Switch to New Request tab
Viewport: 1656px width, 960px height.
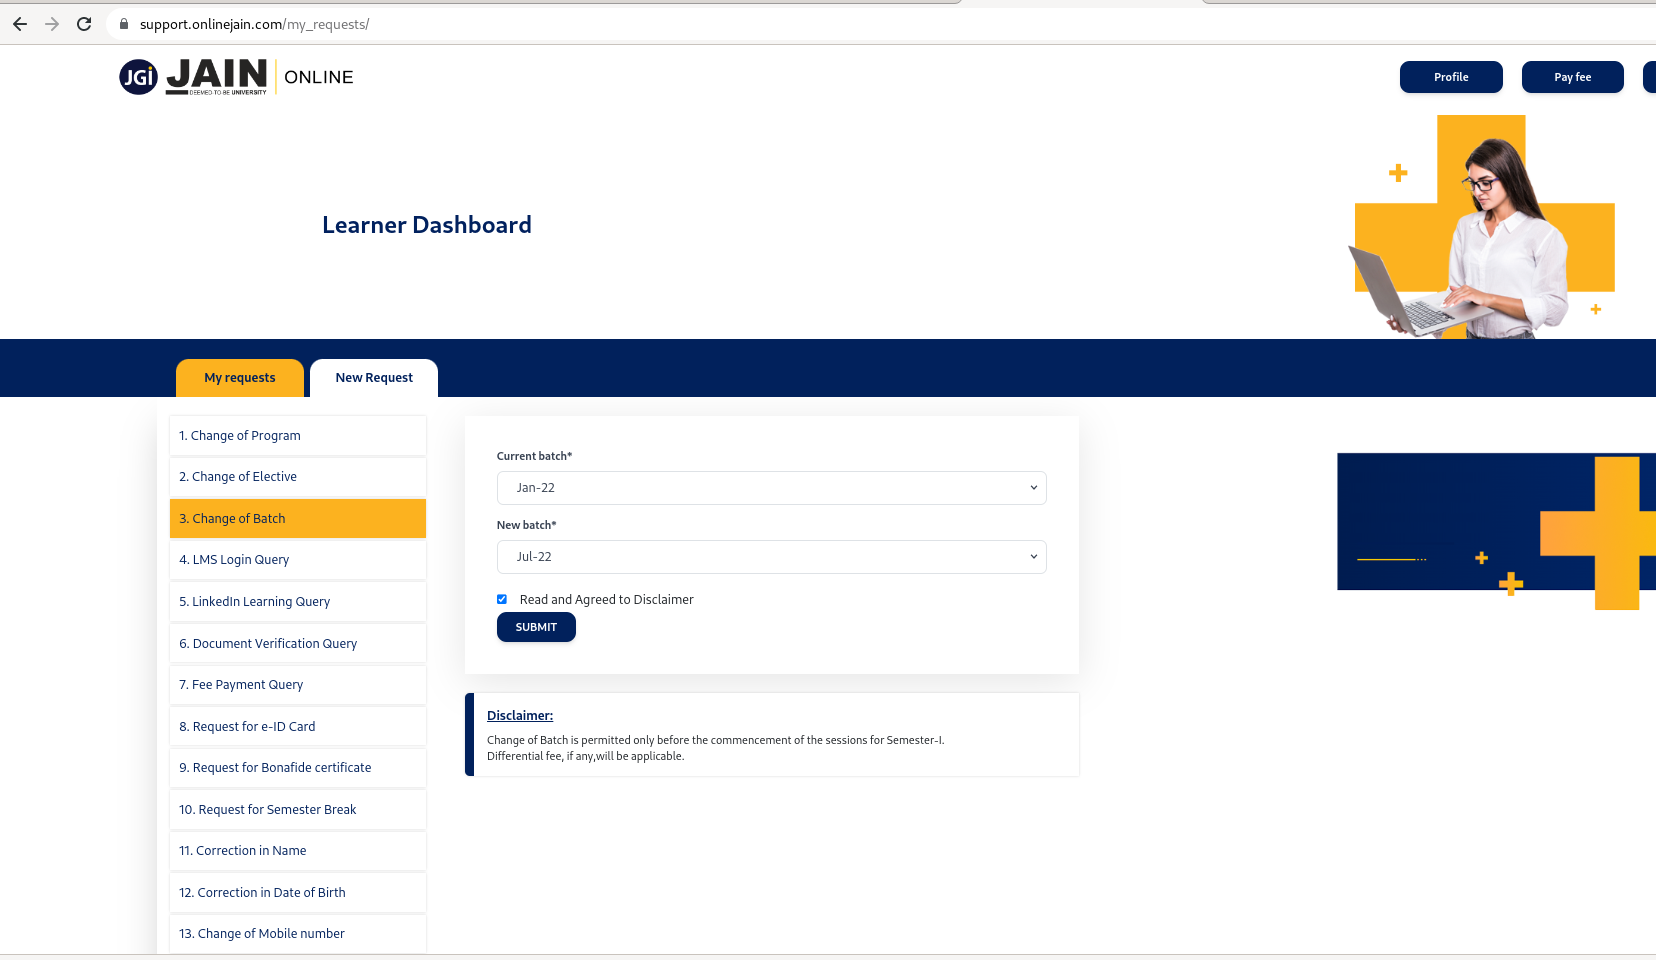pyautogui.click(x=374, y=378)
